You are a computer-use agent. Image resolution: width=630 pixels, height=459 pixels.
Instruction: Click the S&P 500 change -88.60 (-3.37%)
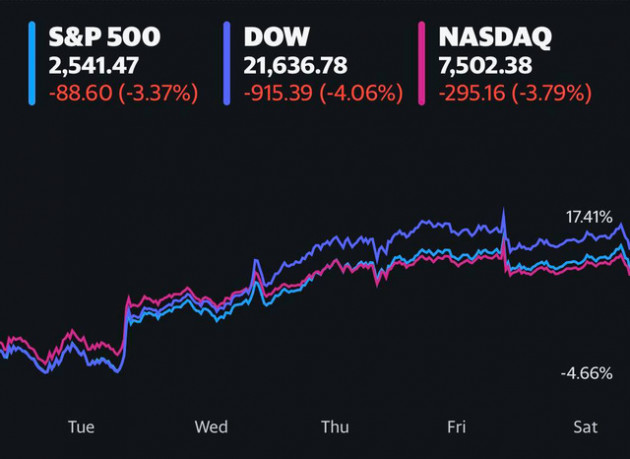pos(123,93)
